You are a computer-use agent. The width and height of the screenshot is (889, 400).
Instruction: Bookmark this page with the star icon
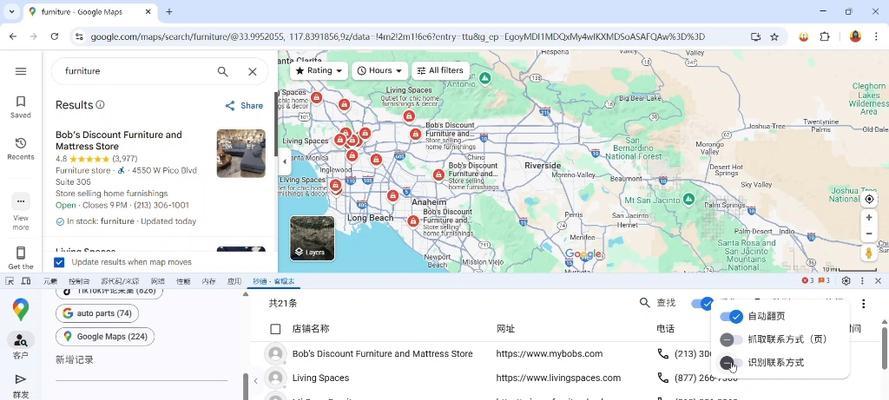pyautogui.click(x=774, y=36)
